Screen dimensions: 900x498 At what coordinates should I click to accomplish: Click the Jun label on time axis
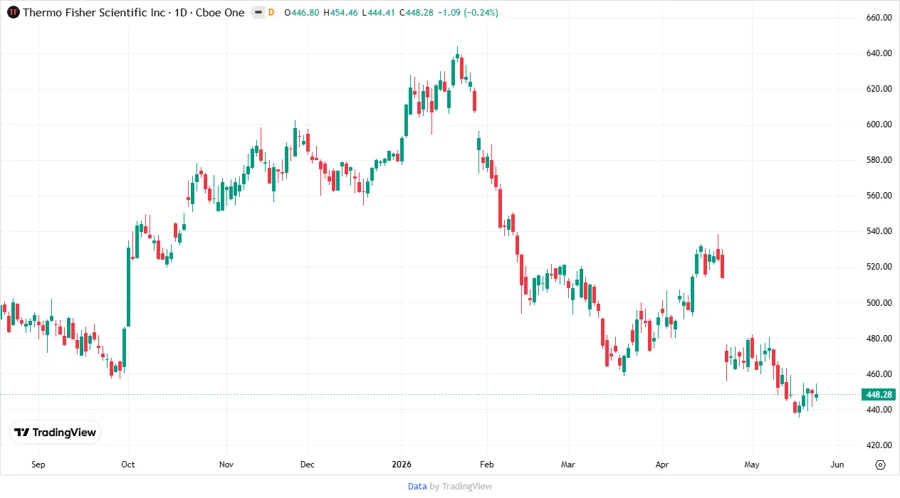837,464
